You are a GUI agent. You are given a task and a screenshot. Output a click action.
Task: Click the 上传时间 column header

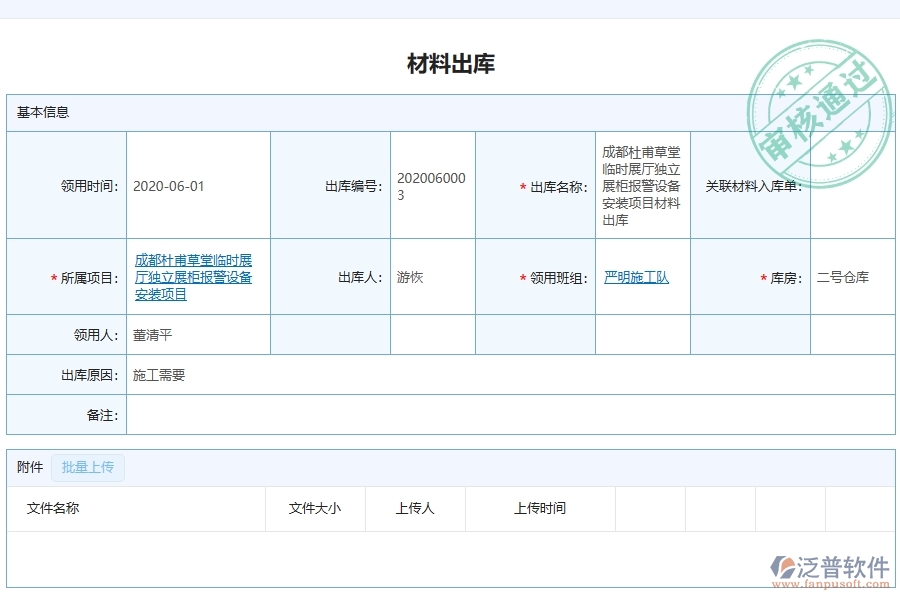(x=541, y=508)
